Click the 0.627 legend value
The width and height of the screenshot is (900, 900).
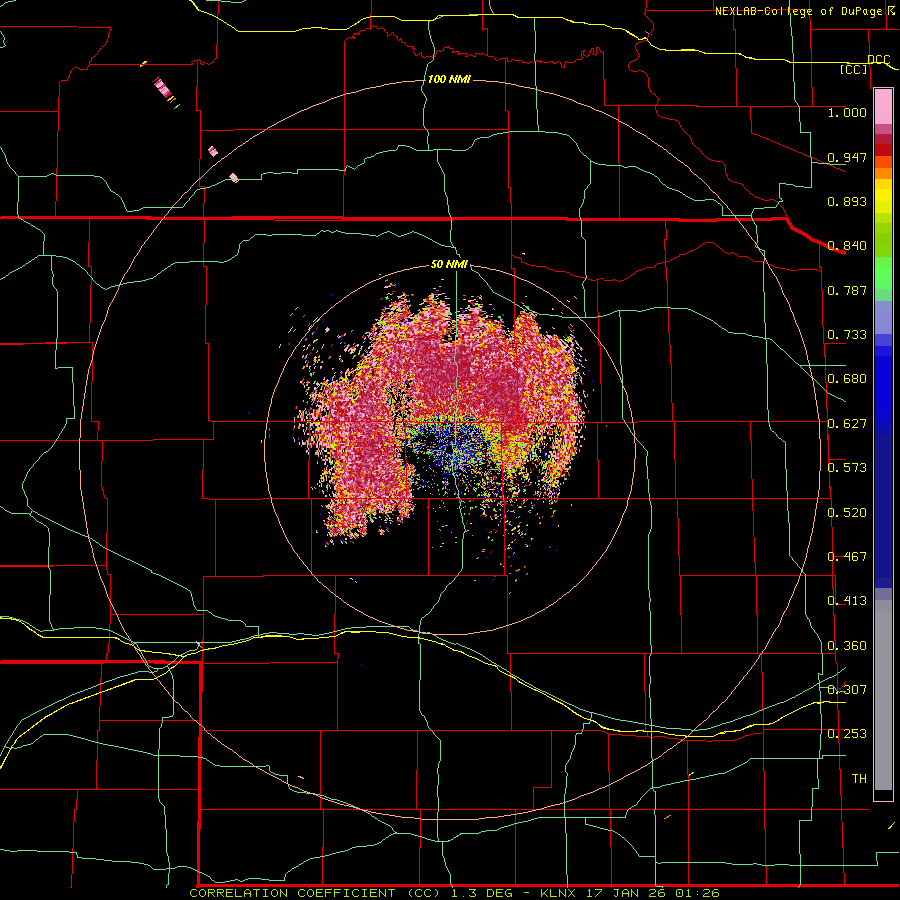(x=847, y=424)
